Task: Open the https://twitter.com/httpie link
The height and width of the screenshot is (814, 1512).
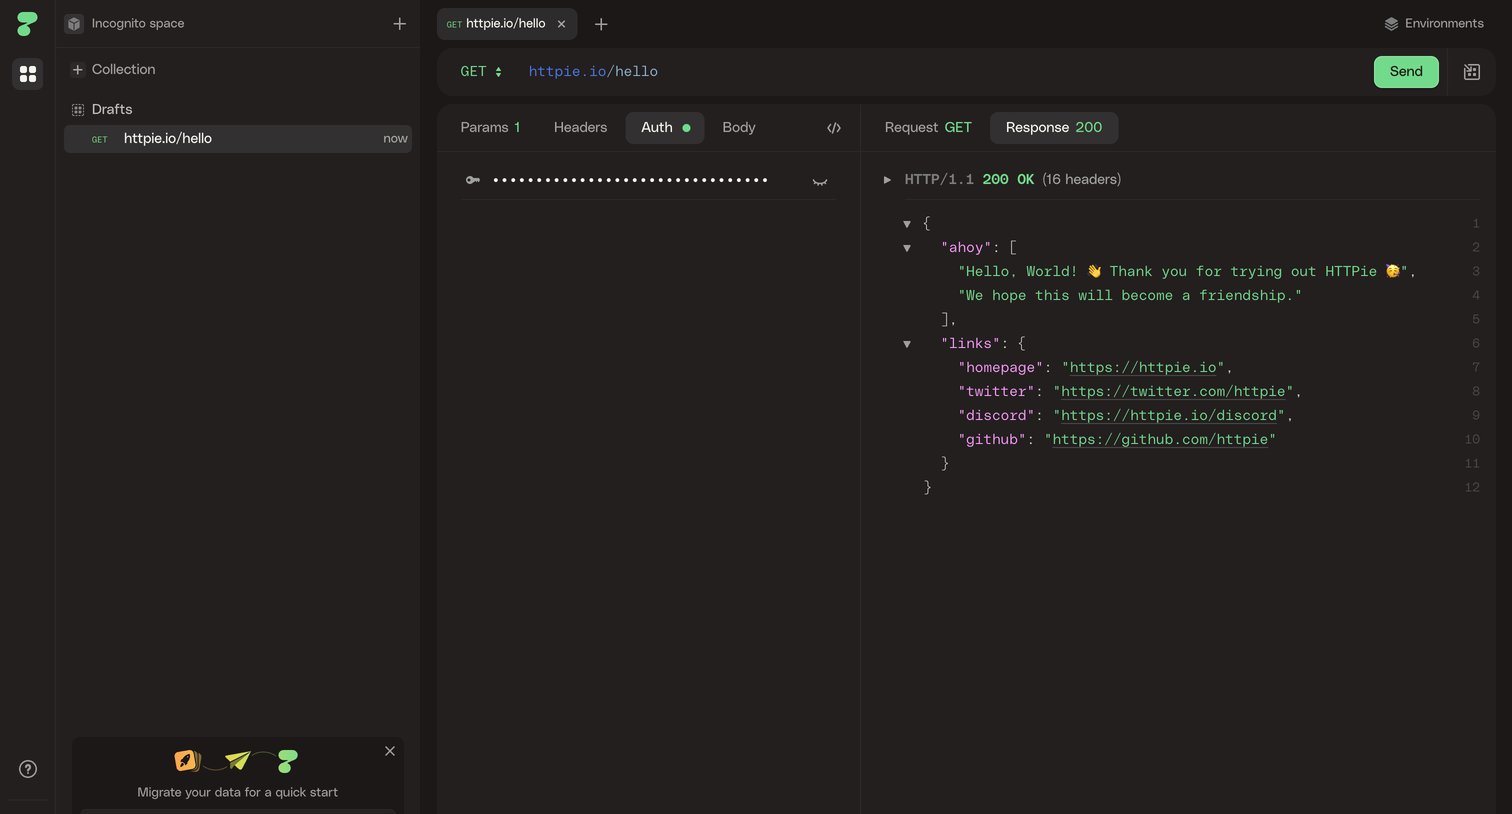Action: [x=1173, y=392]
